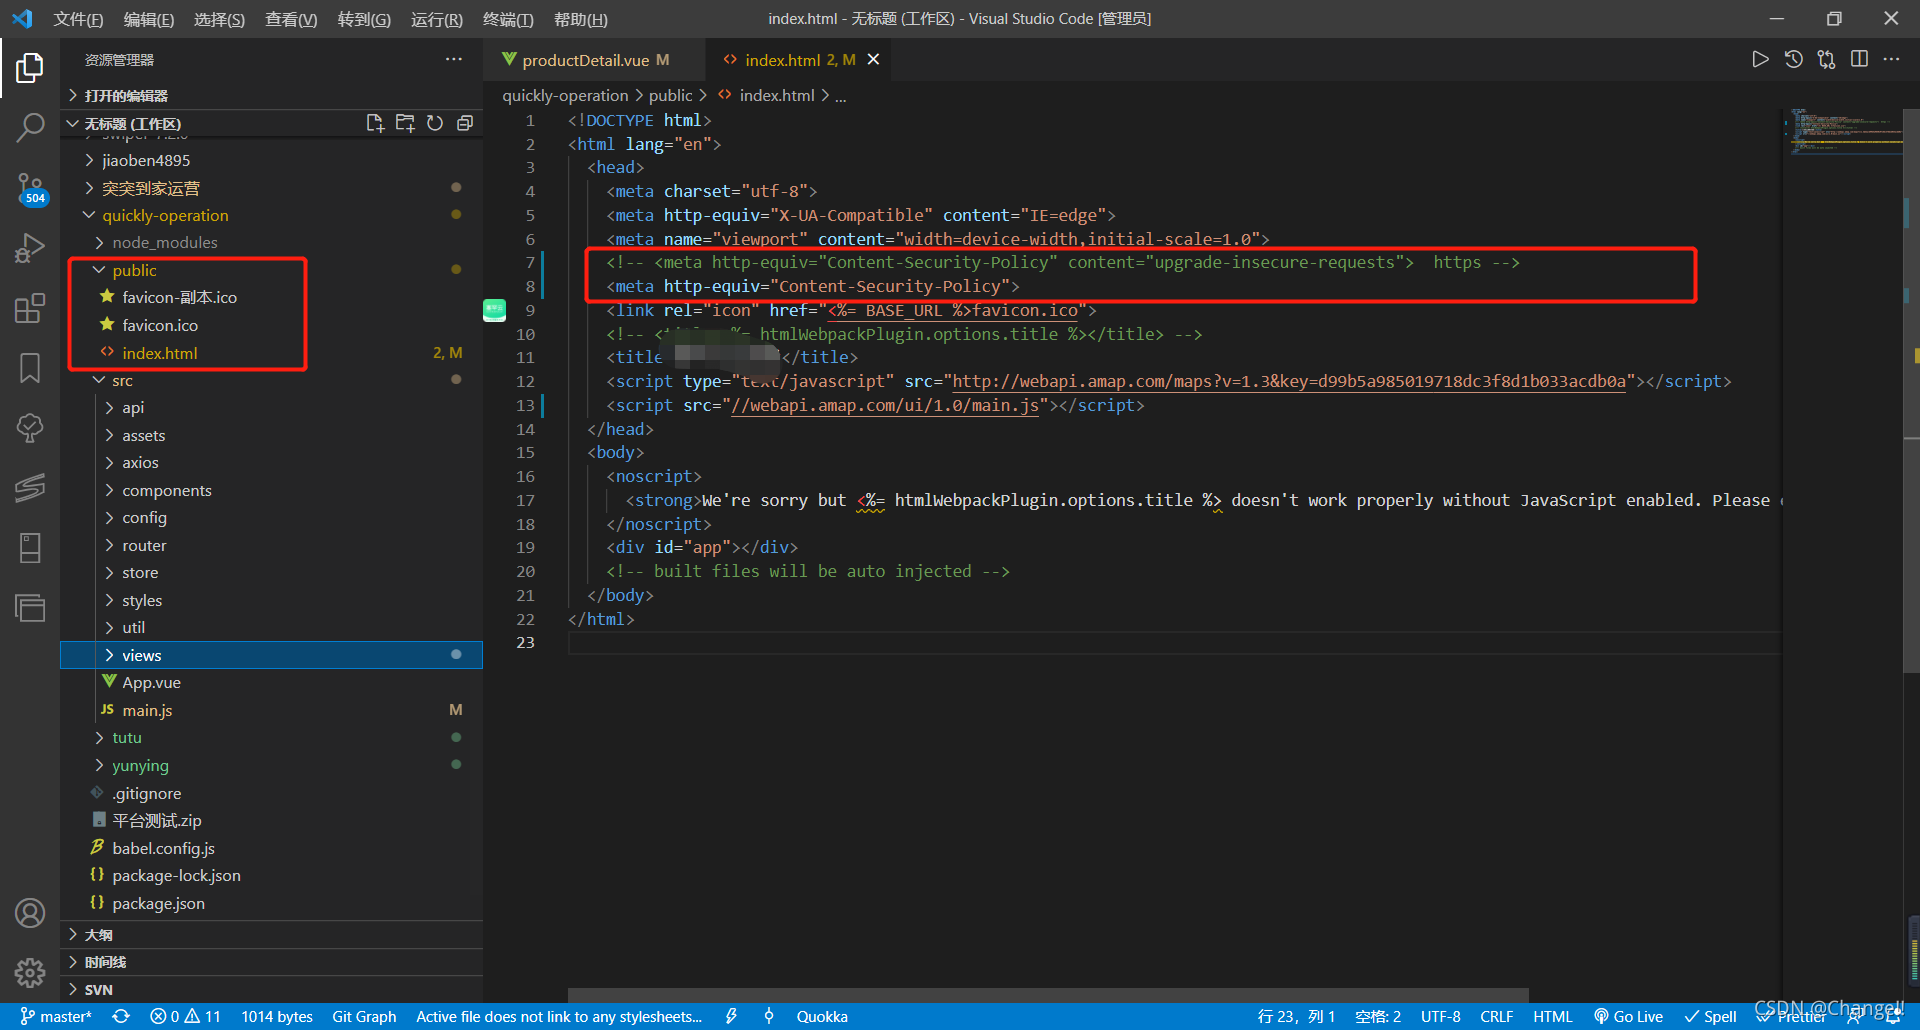1920x1030 pixels.
Task: Expand the router folder
Action: pyautogui.click(x=271, y=545)
